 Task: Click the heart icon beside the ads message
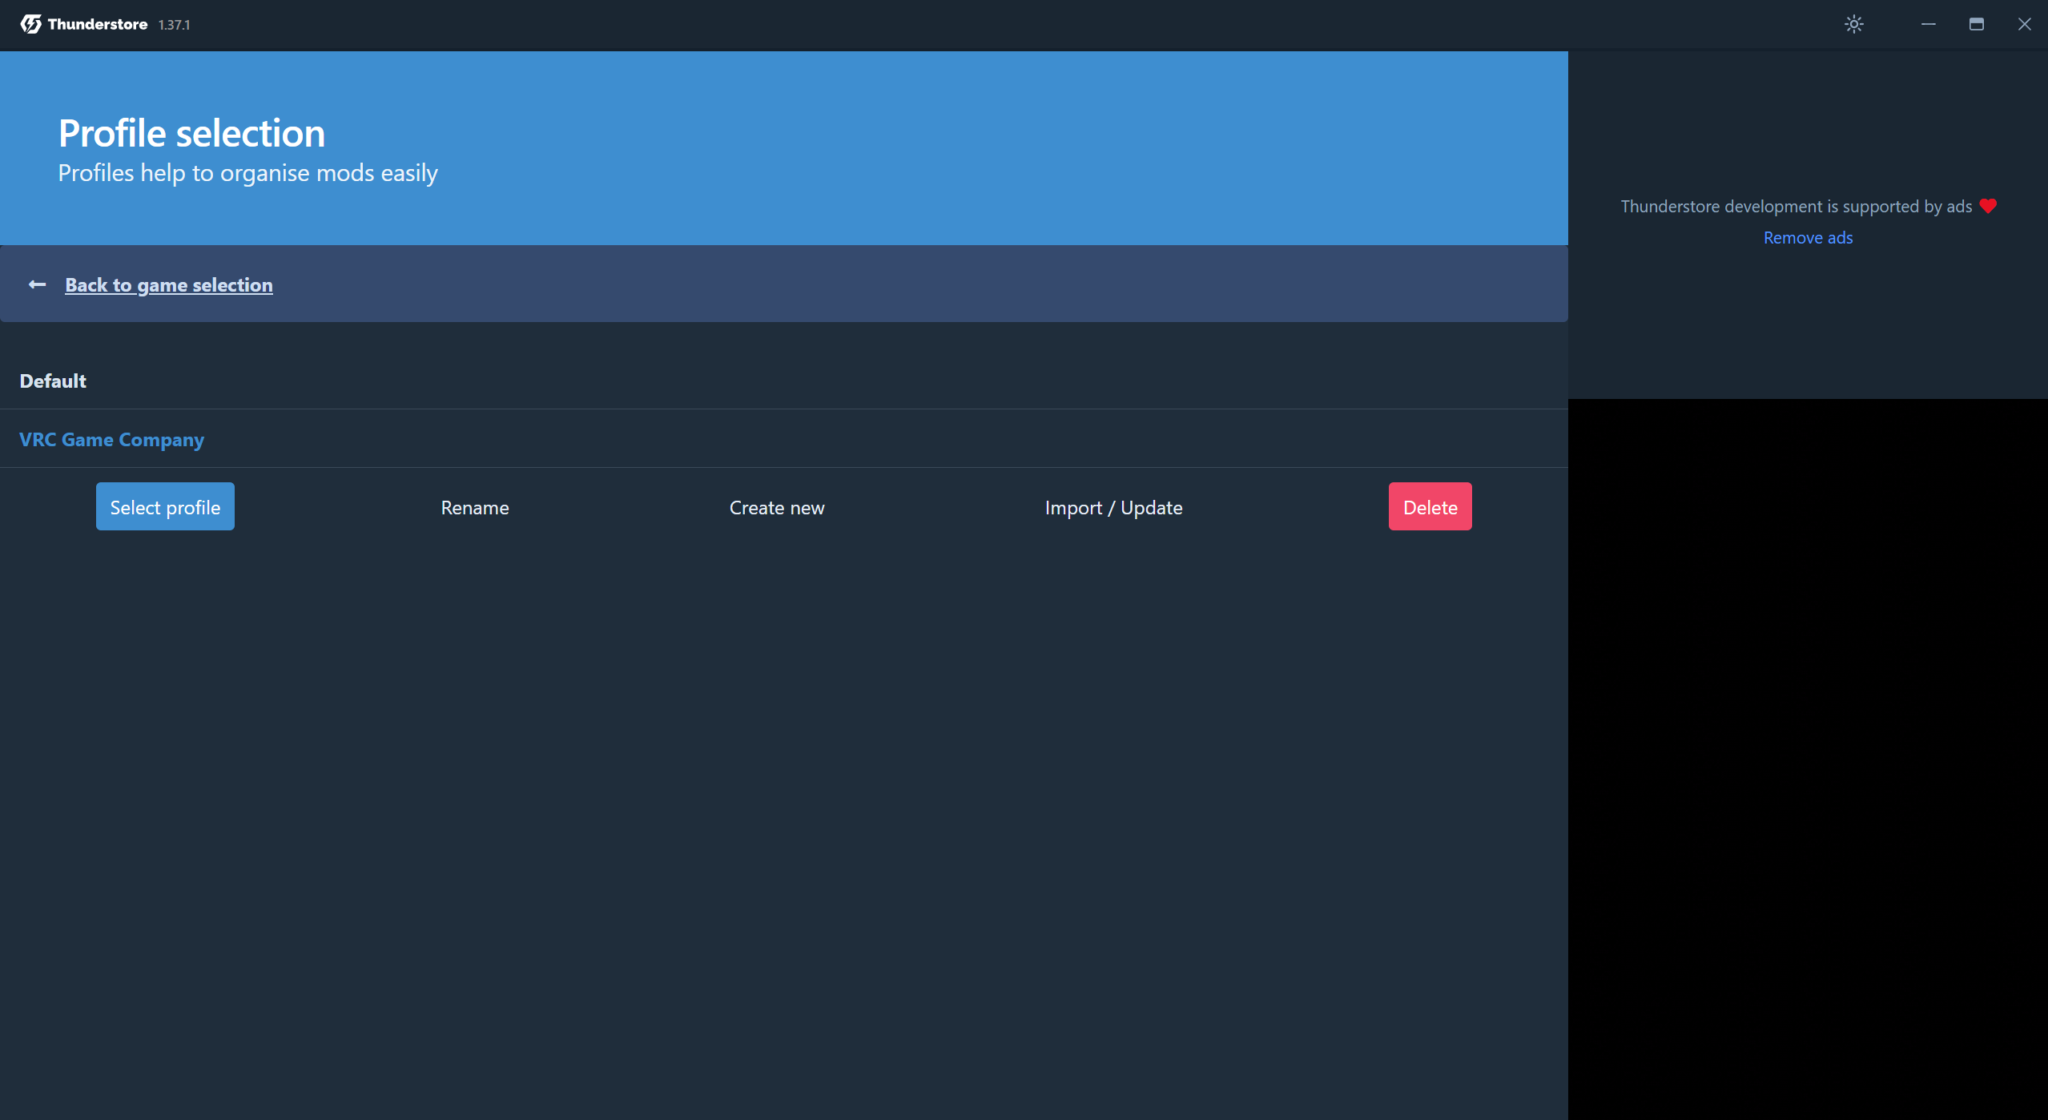click(x=1988, y=205)
